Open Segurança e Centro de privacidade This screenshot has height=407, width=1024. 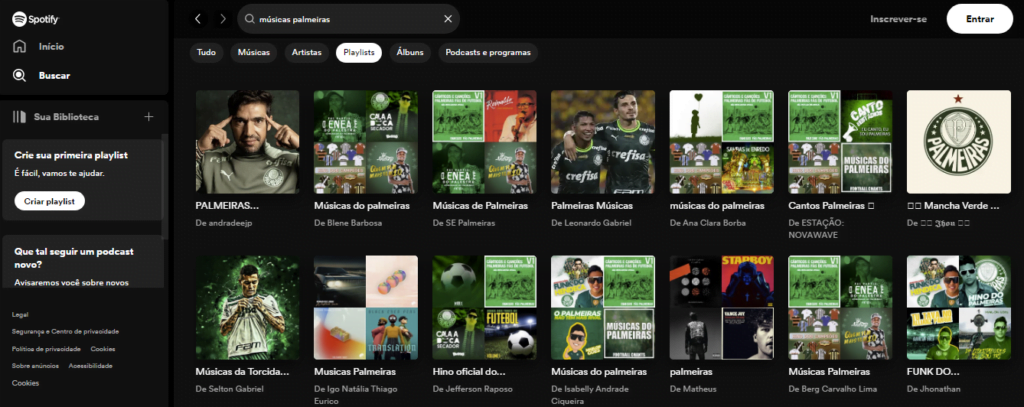pos(65,332)
